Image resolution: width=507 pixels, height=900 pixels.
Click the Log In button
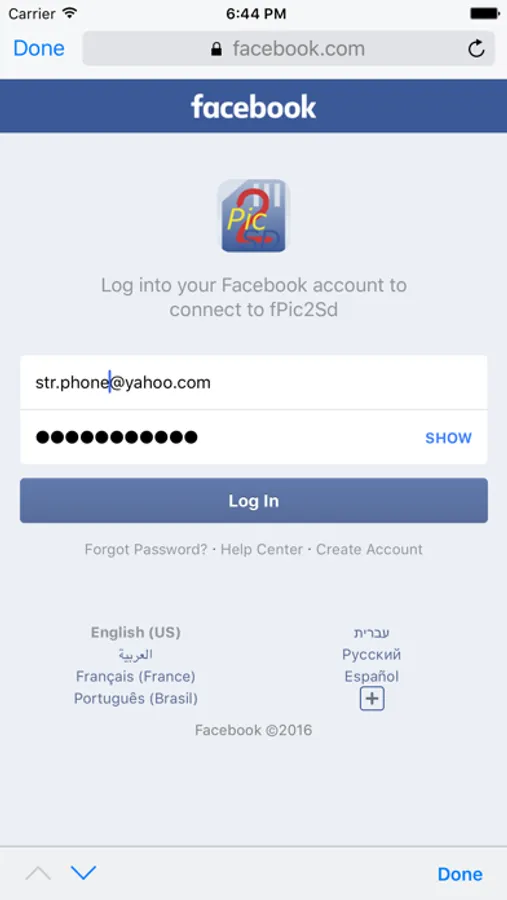coord(254,501)
